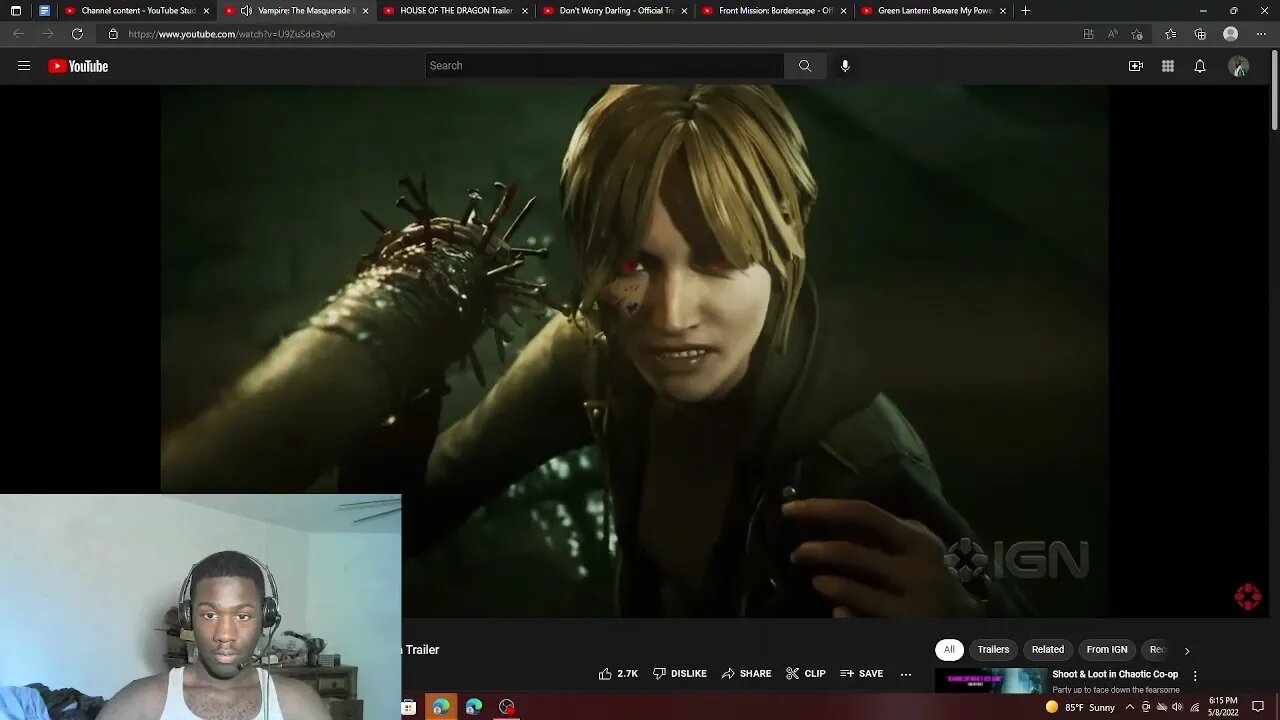Click the first Edge icon in taskbar

coord(441,707)
